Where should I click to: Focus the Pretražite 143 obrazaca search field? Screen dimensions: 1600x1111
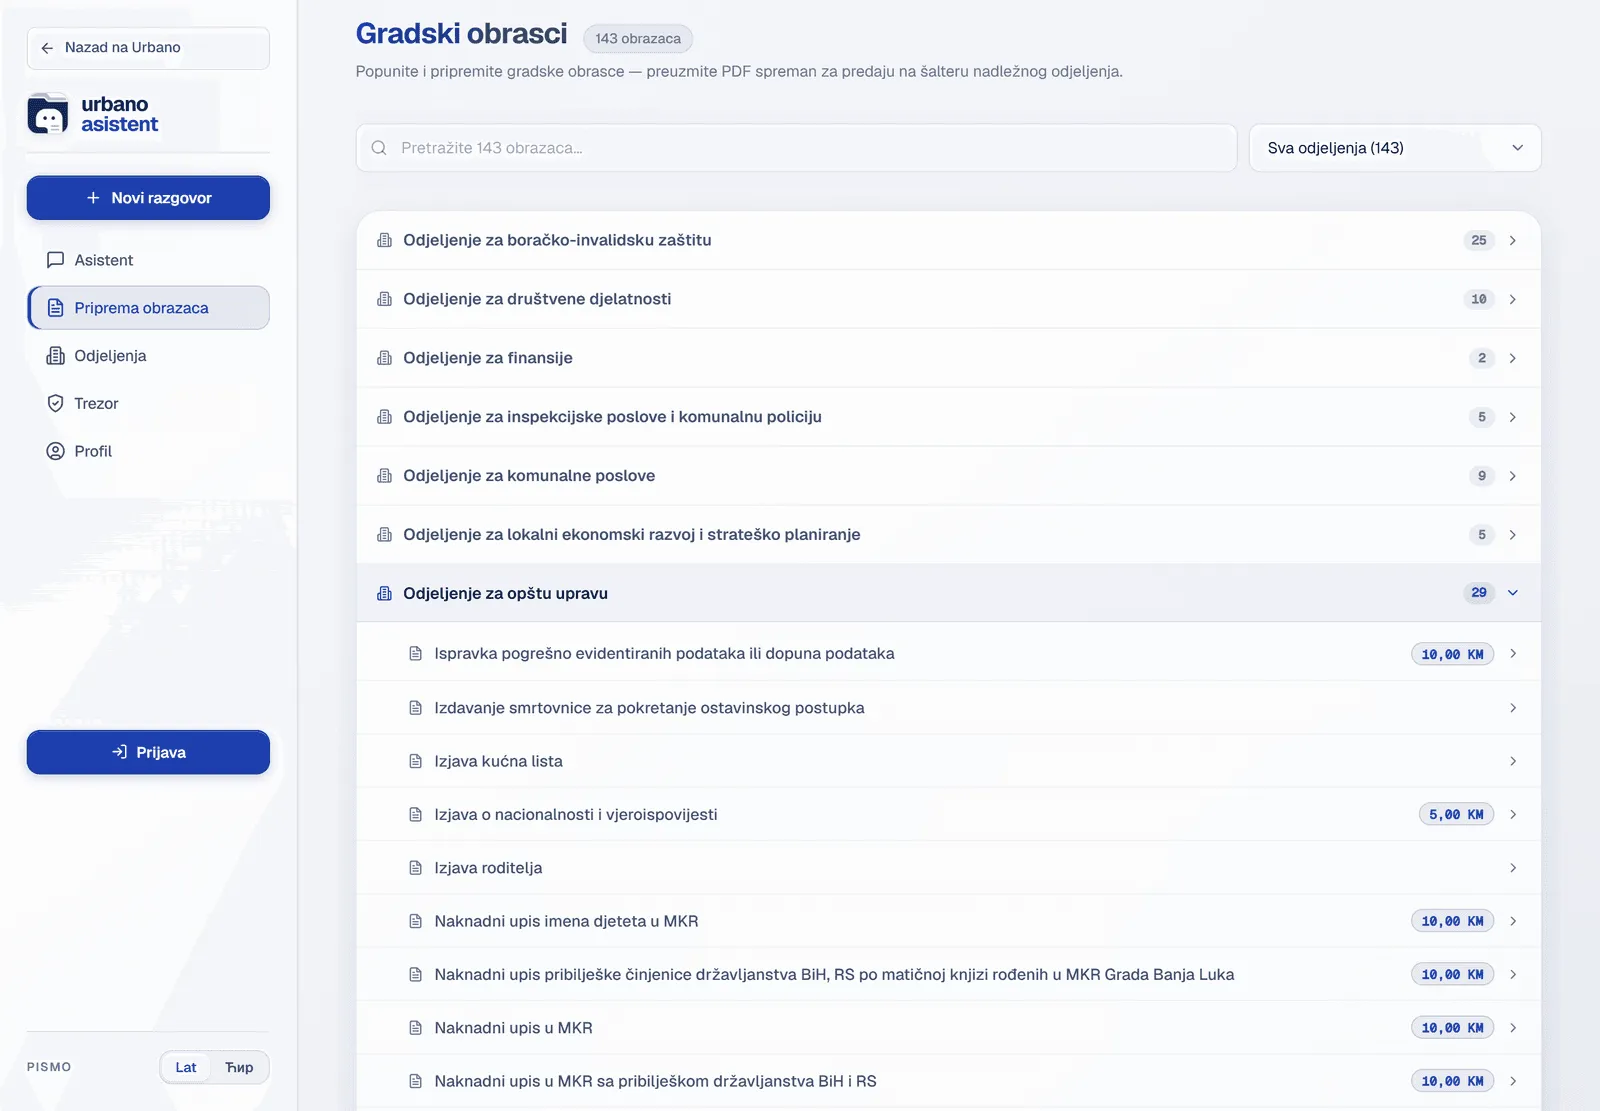pyautogui.click(x=796, y=148)
